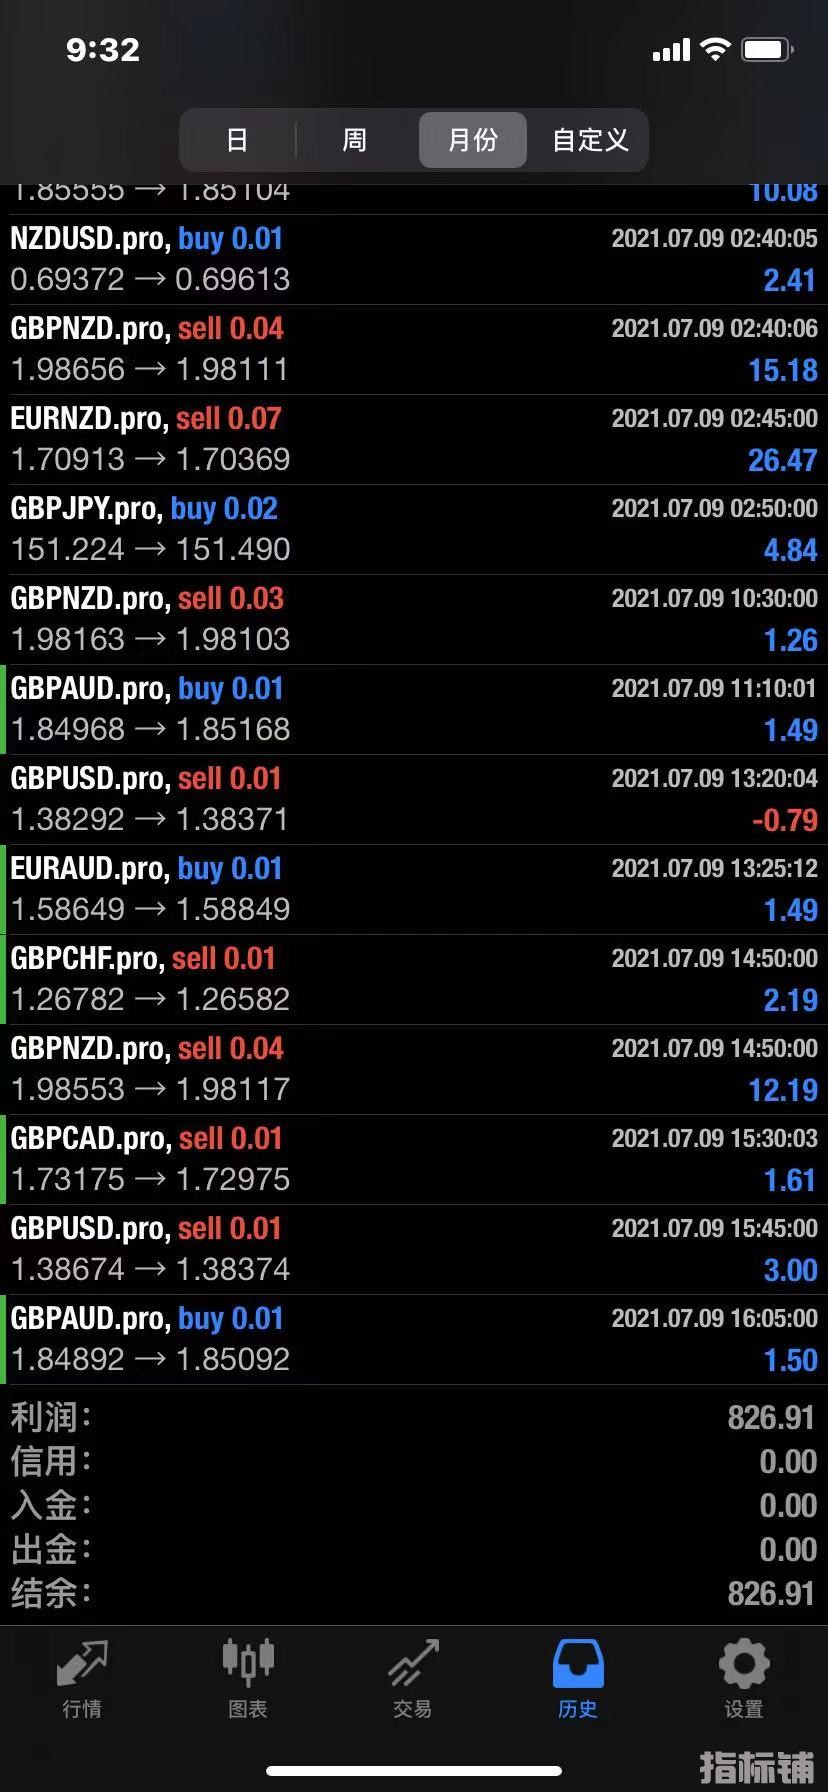Tap the Wi-Fi status icon
This screenshot has height=1792, width=828.
click(715, 49)
